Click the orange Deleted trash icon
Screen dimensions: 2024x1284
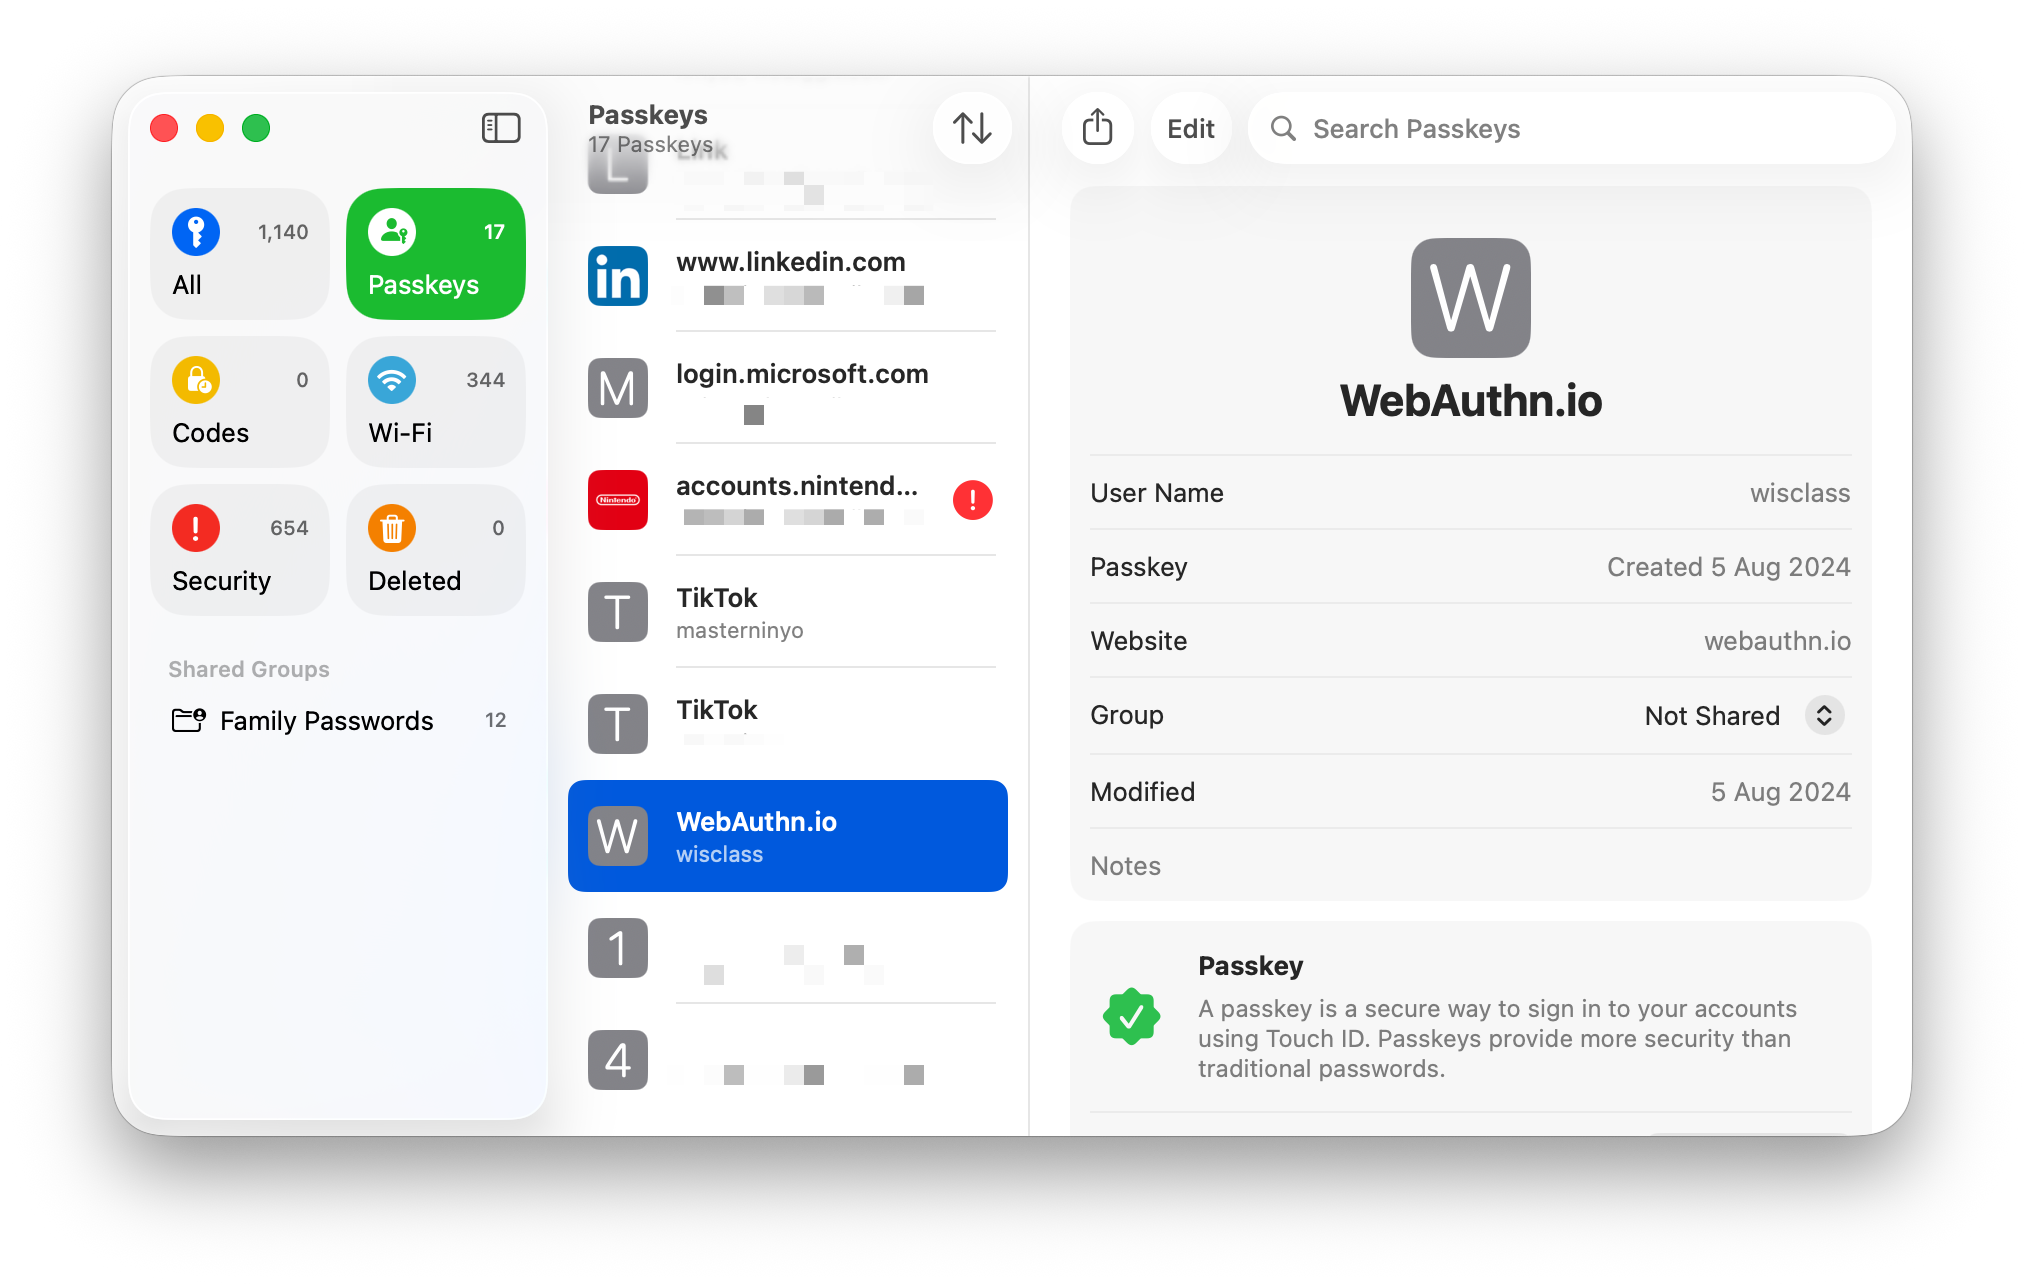392,528
